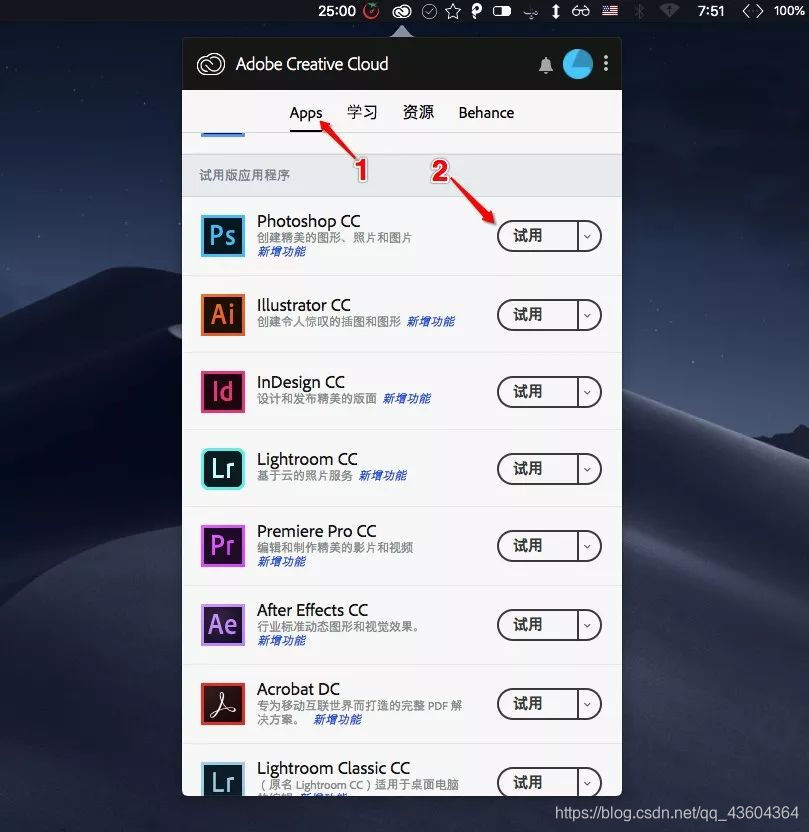Click the checkmark circle menu bar icon
The height and width of the screenshot is (832, 809).
coord(429,11)
